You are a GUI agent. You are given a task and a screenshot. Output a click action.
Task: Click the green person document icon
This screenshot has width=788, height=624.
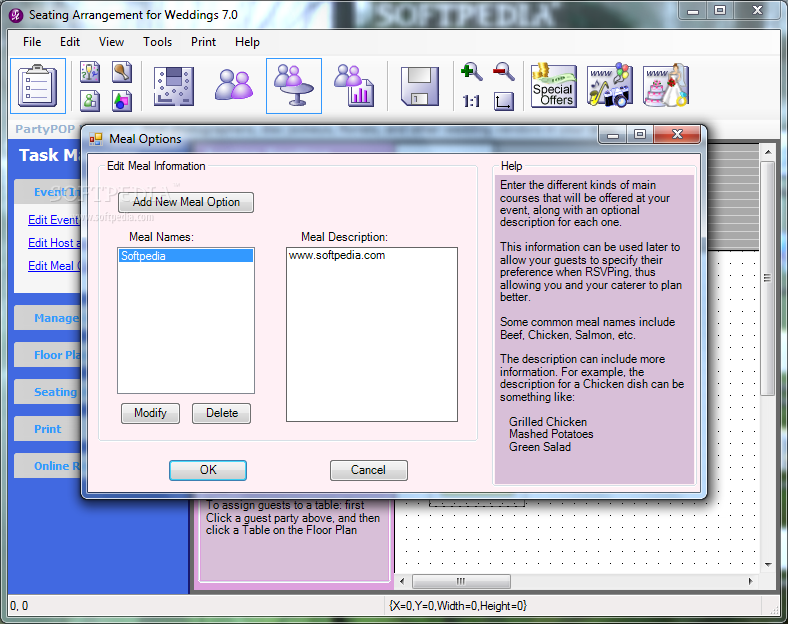(90, 100)
